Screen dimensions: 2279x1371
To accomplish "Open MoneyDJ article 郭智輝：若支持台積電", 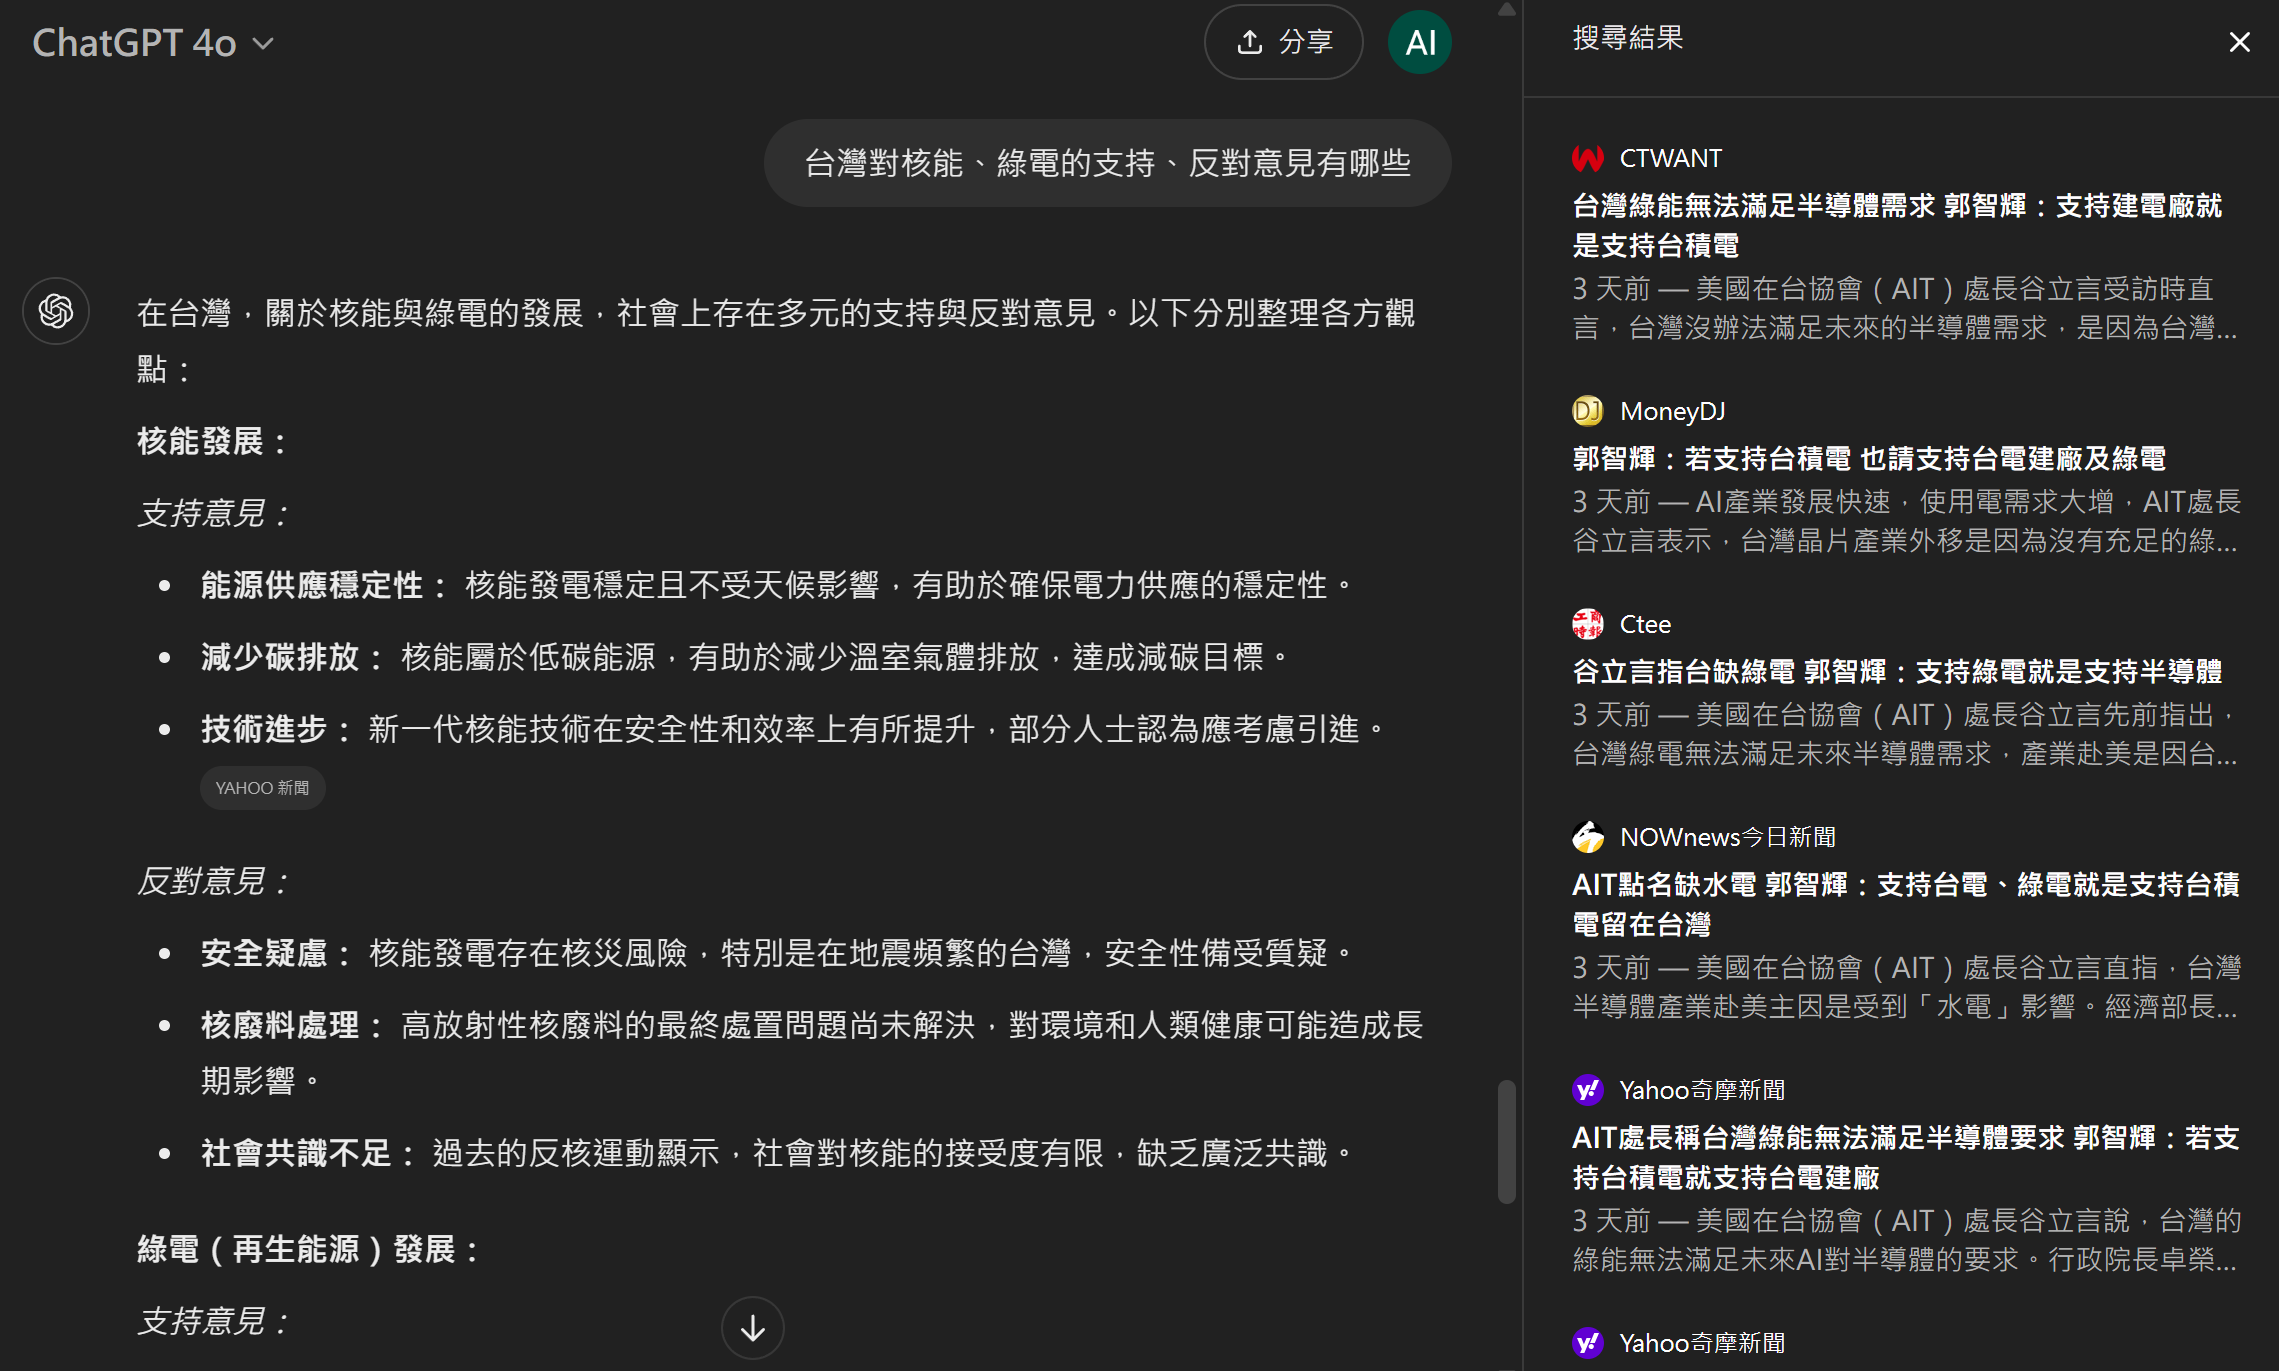I will pos(1868,459).
